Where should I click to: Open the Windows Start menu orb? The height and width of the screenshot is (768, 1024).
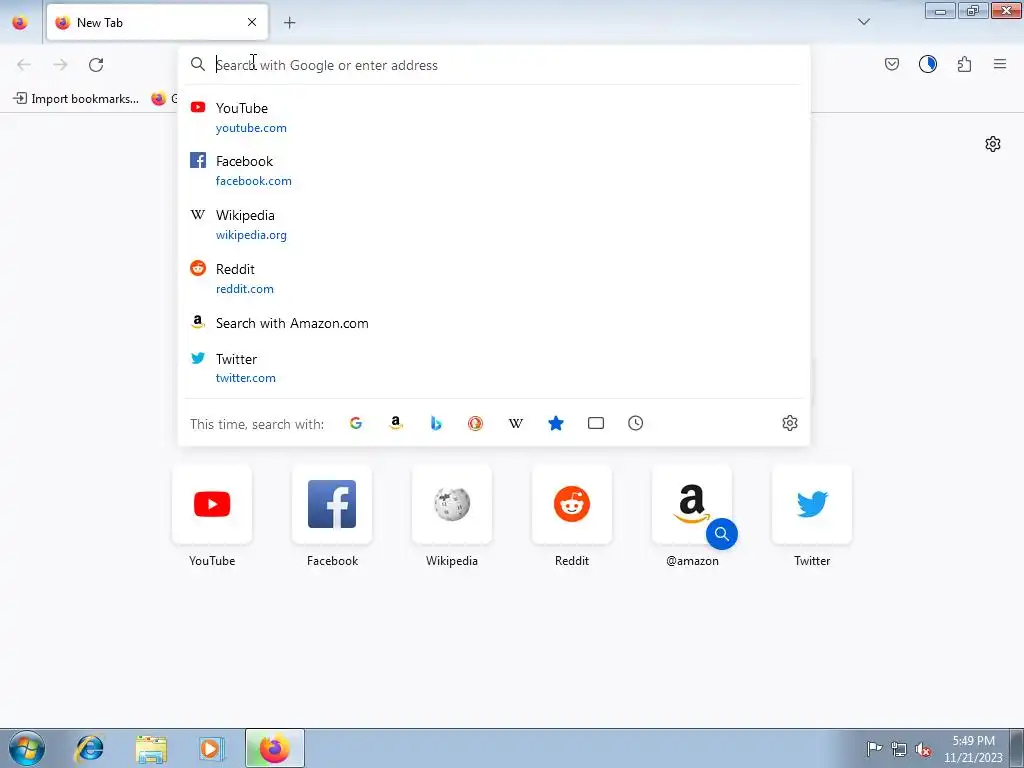tap(27, 748)
